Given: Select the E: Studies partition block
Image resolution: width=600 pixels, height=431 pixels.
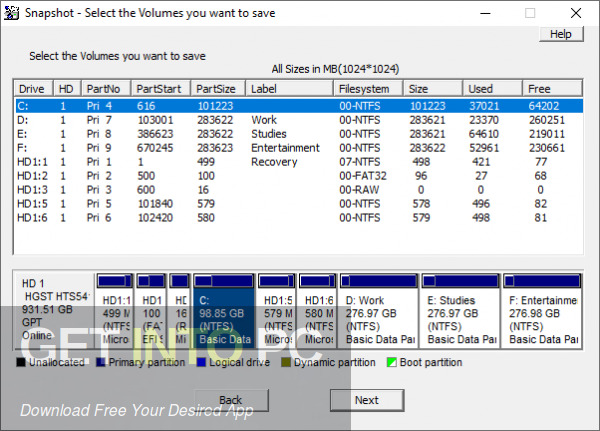Looking at the screenshot, I should 460,310.
